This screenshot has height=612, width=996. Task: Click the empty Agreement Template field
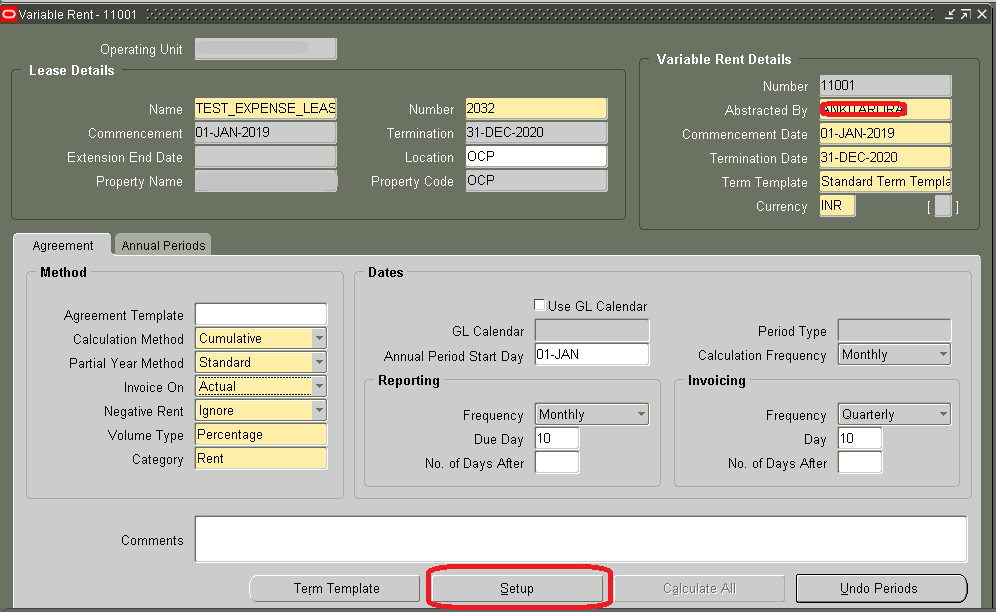point(260,313)
